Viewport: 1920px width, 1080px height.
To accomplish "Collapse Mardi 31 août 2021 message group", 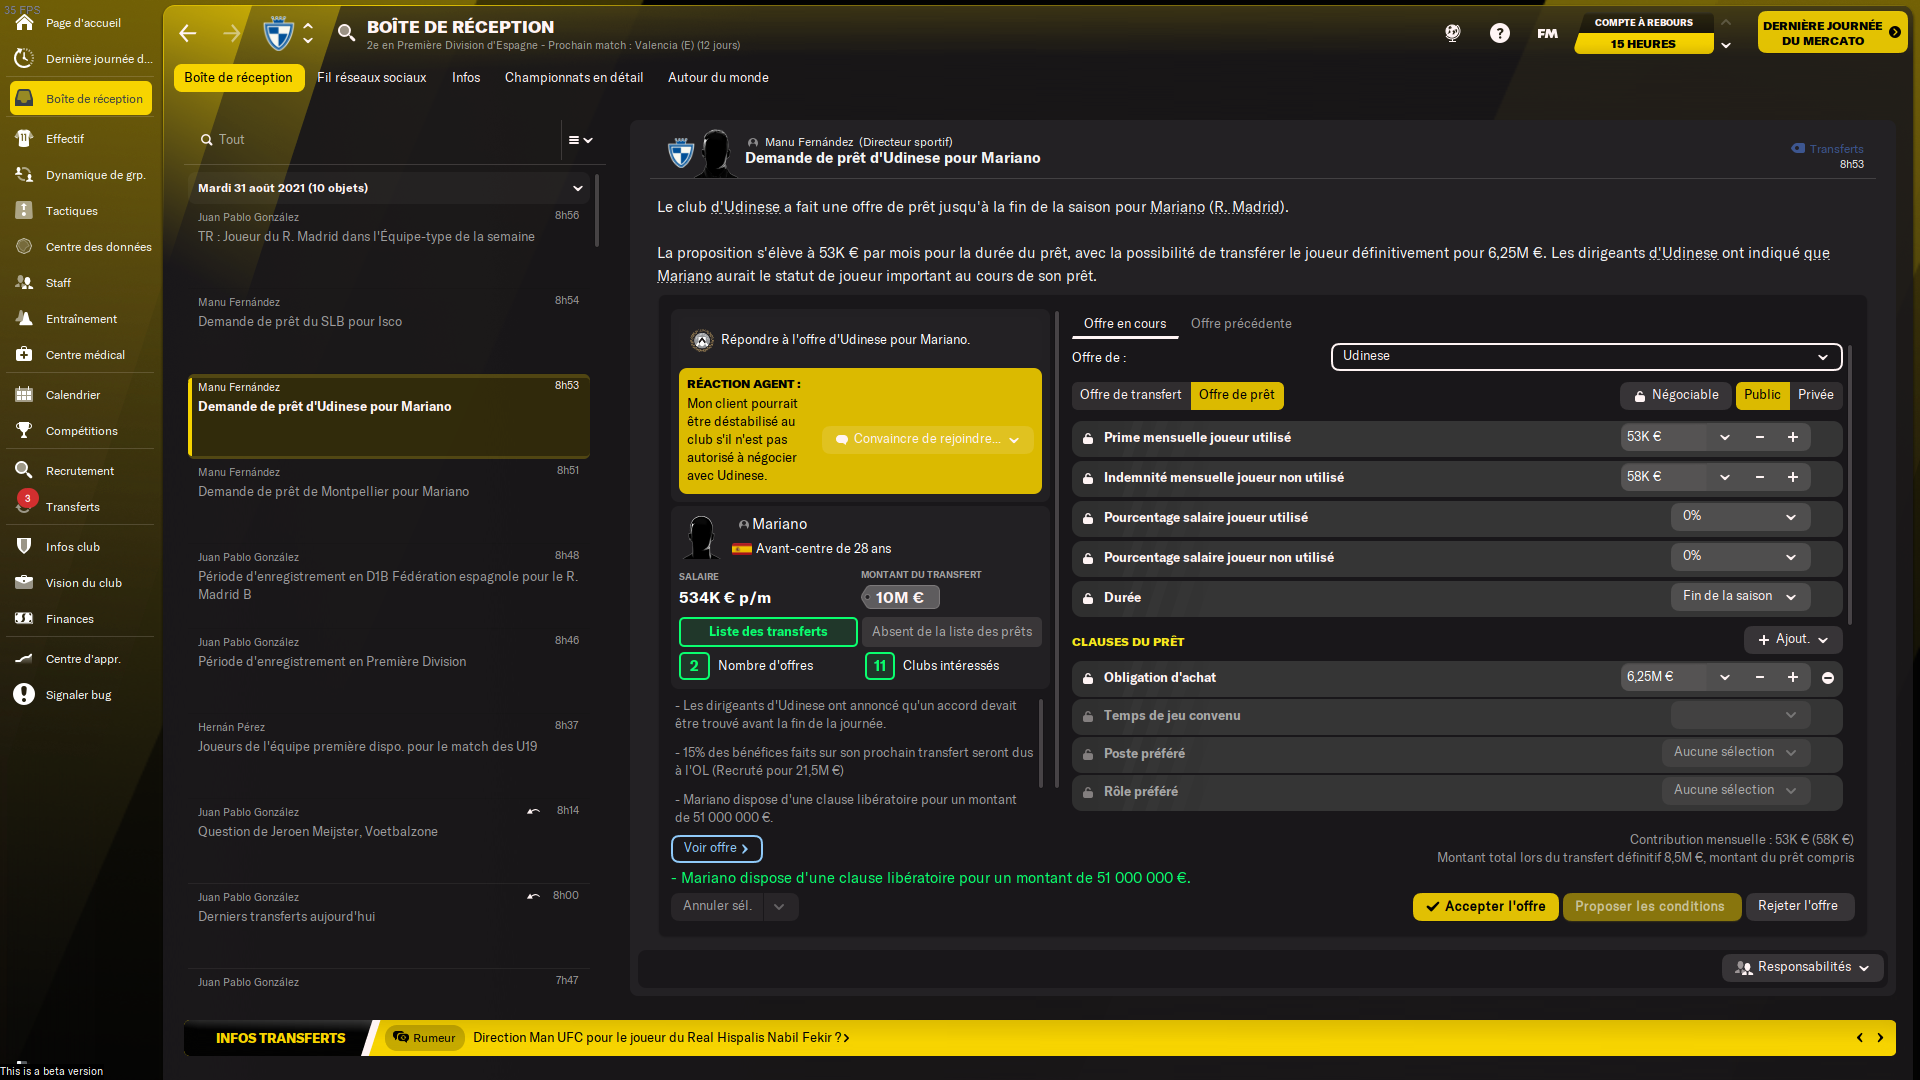I will pos(578,188).
